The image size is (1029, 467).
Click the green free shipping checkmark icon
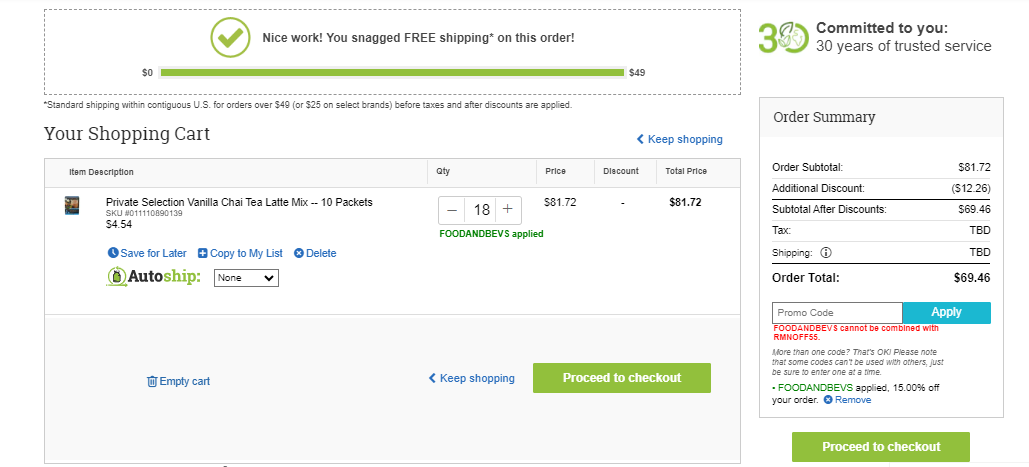click(x=230, y=37)
